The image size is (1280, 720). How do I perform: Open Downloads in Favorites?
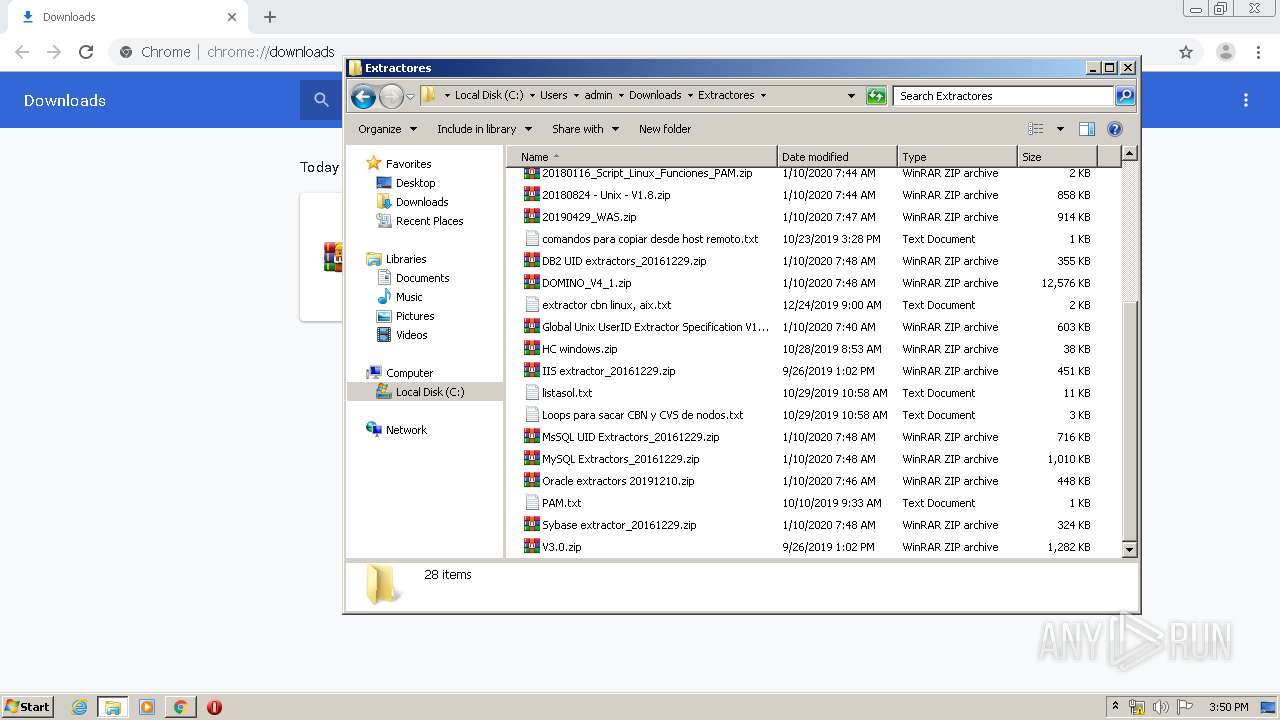coord(412,202)
